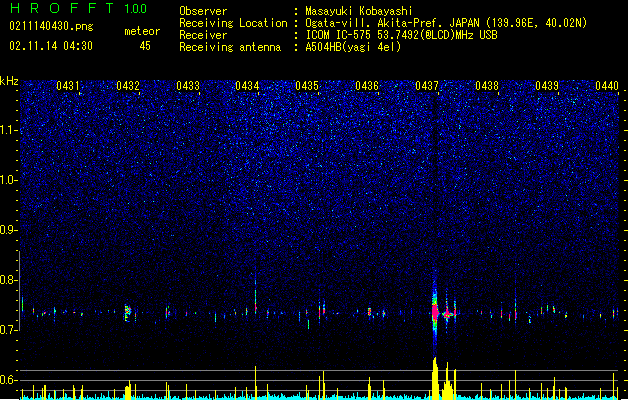Click the 'Receiving antenna' field label
The height and width of the screenshot is (400, 629).
coord(230,47)
